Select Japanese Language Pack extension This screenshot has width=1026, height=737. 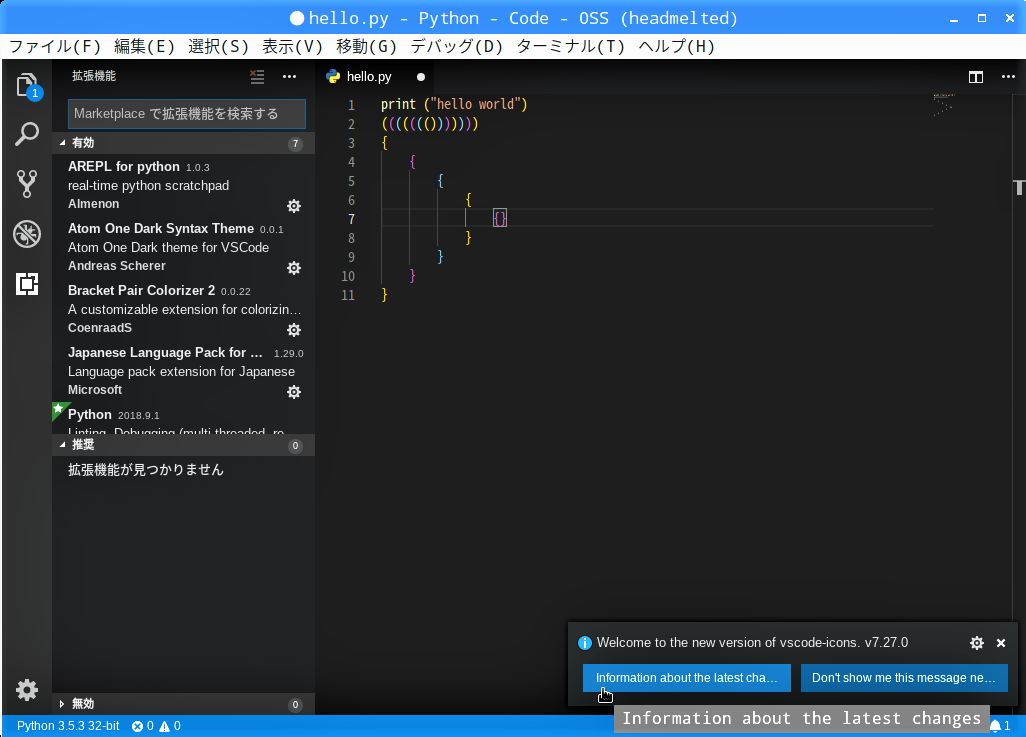[183, 371]
